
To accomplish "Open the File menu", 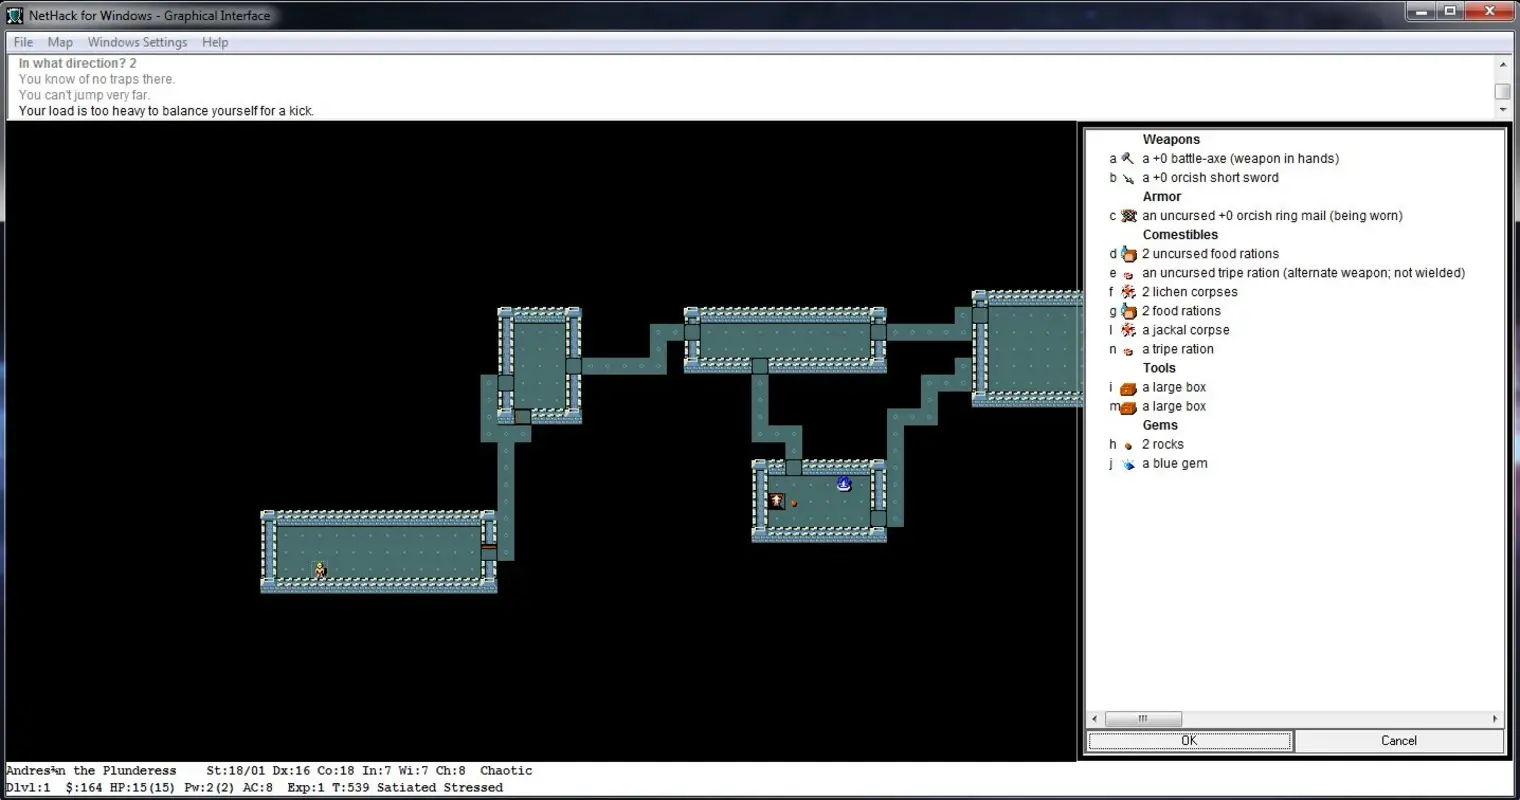I will (22, 42).
